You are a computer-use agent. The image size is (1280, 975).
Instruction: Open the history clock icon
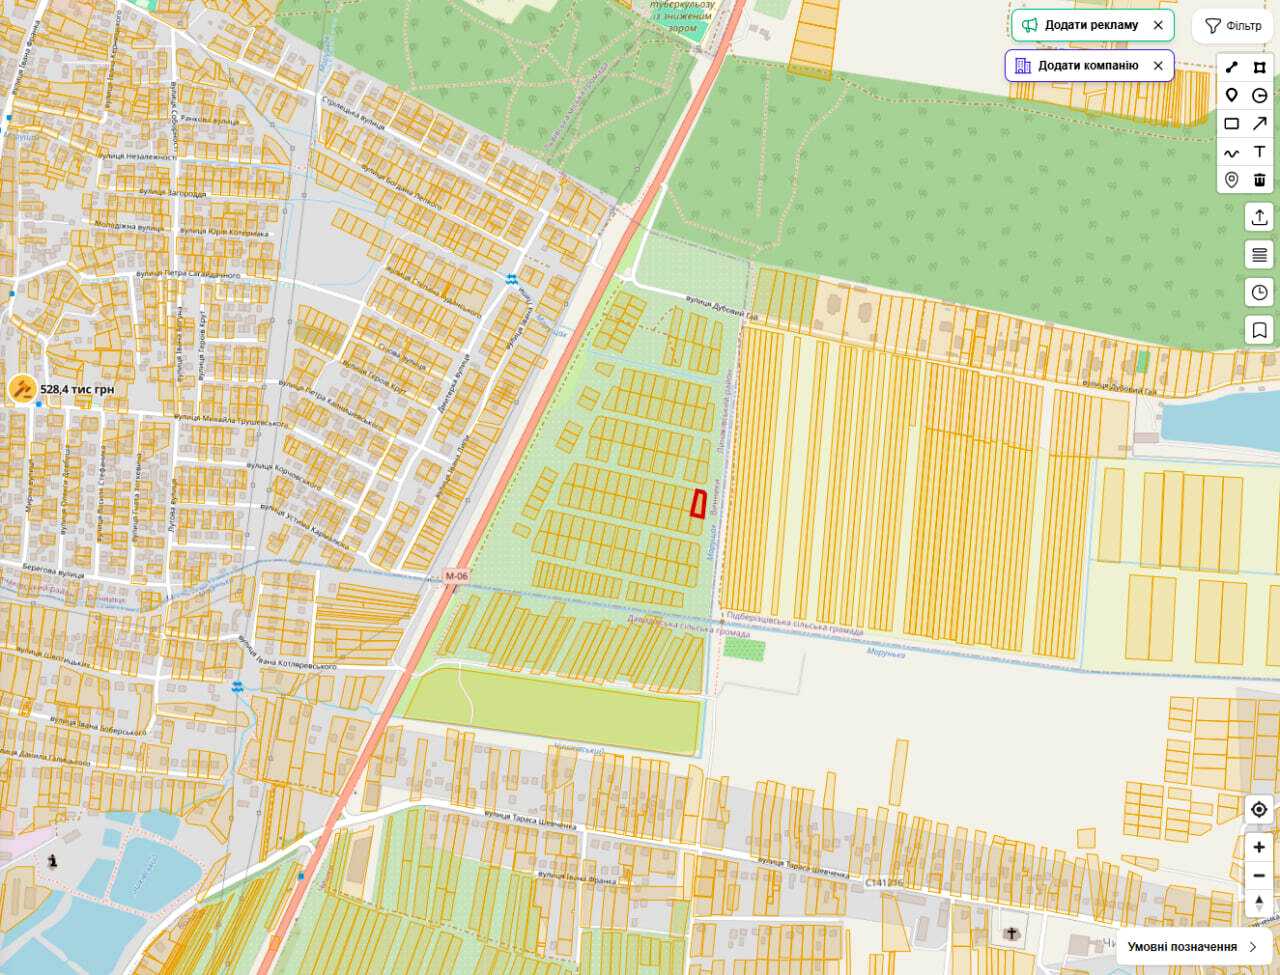[1259, 292]
